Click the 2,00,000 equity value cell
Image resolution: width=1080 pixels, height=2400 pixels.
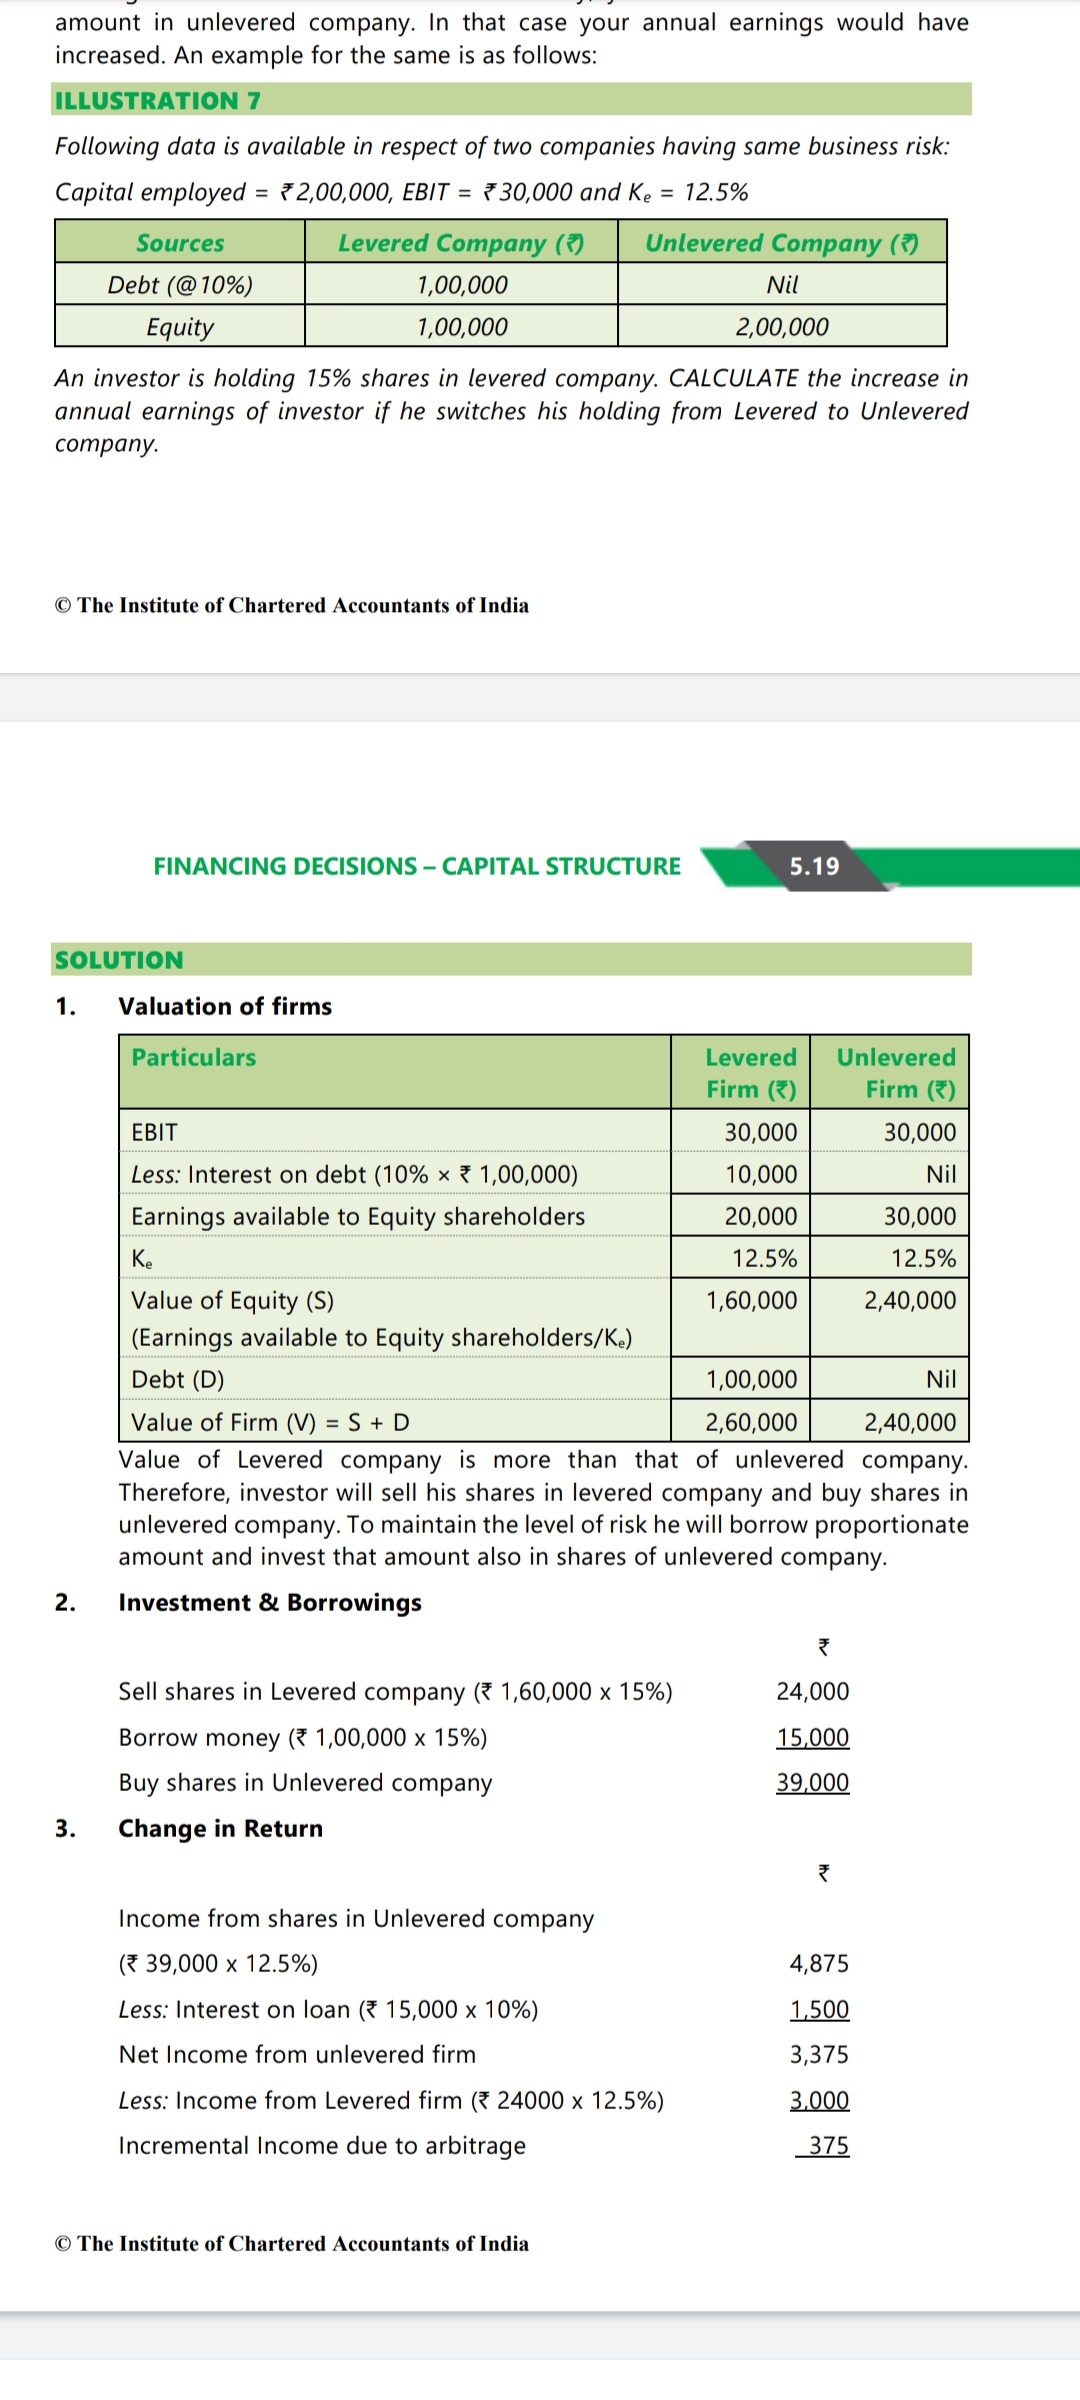(782, 327)
